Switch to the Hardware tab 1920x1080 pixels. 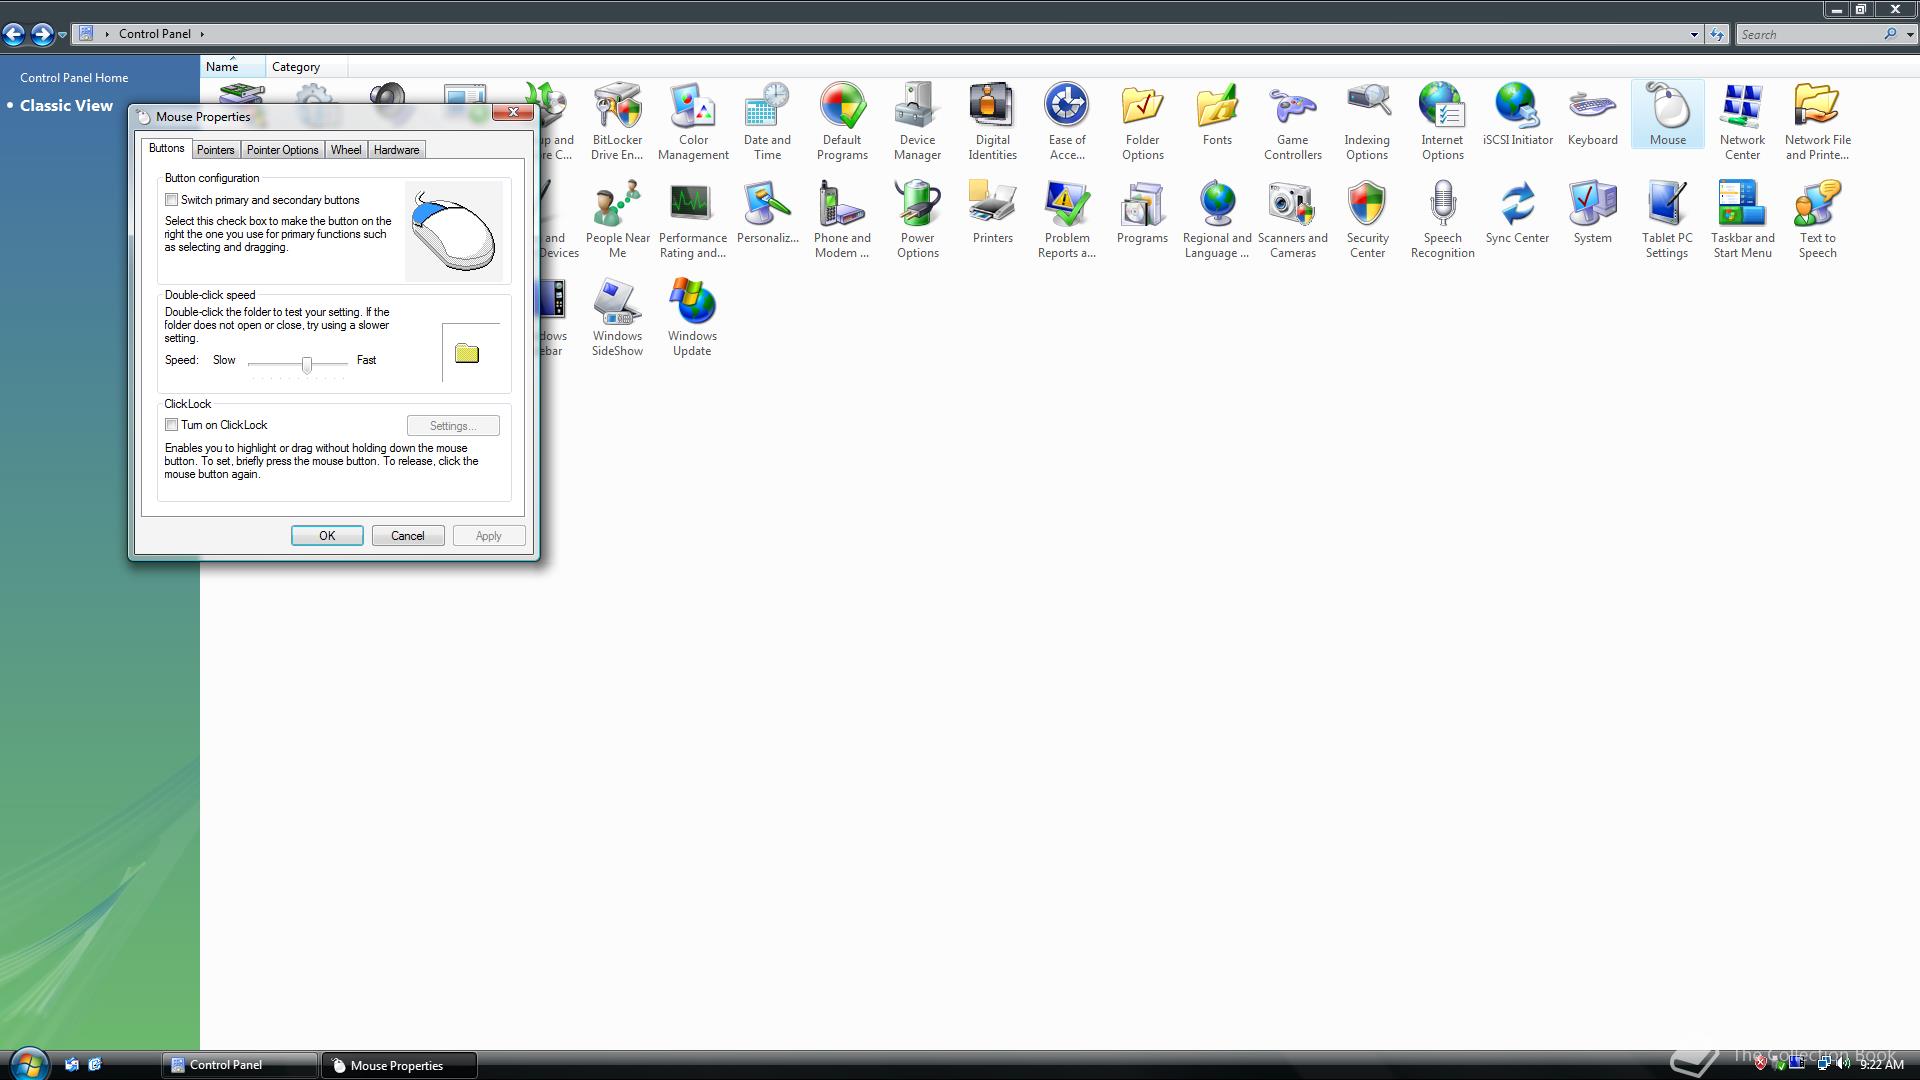coord(396,150)
